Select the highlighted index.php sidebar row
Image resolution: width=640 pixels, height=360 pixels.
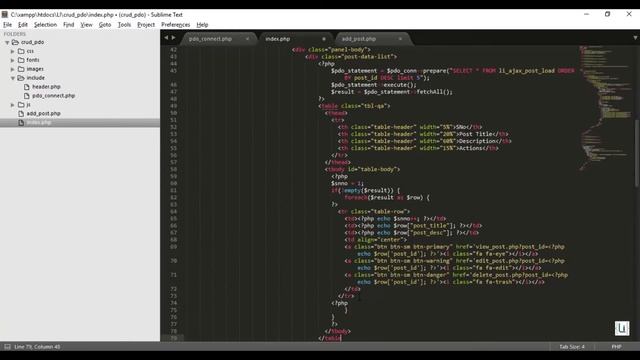click(x=80, y=122)
